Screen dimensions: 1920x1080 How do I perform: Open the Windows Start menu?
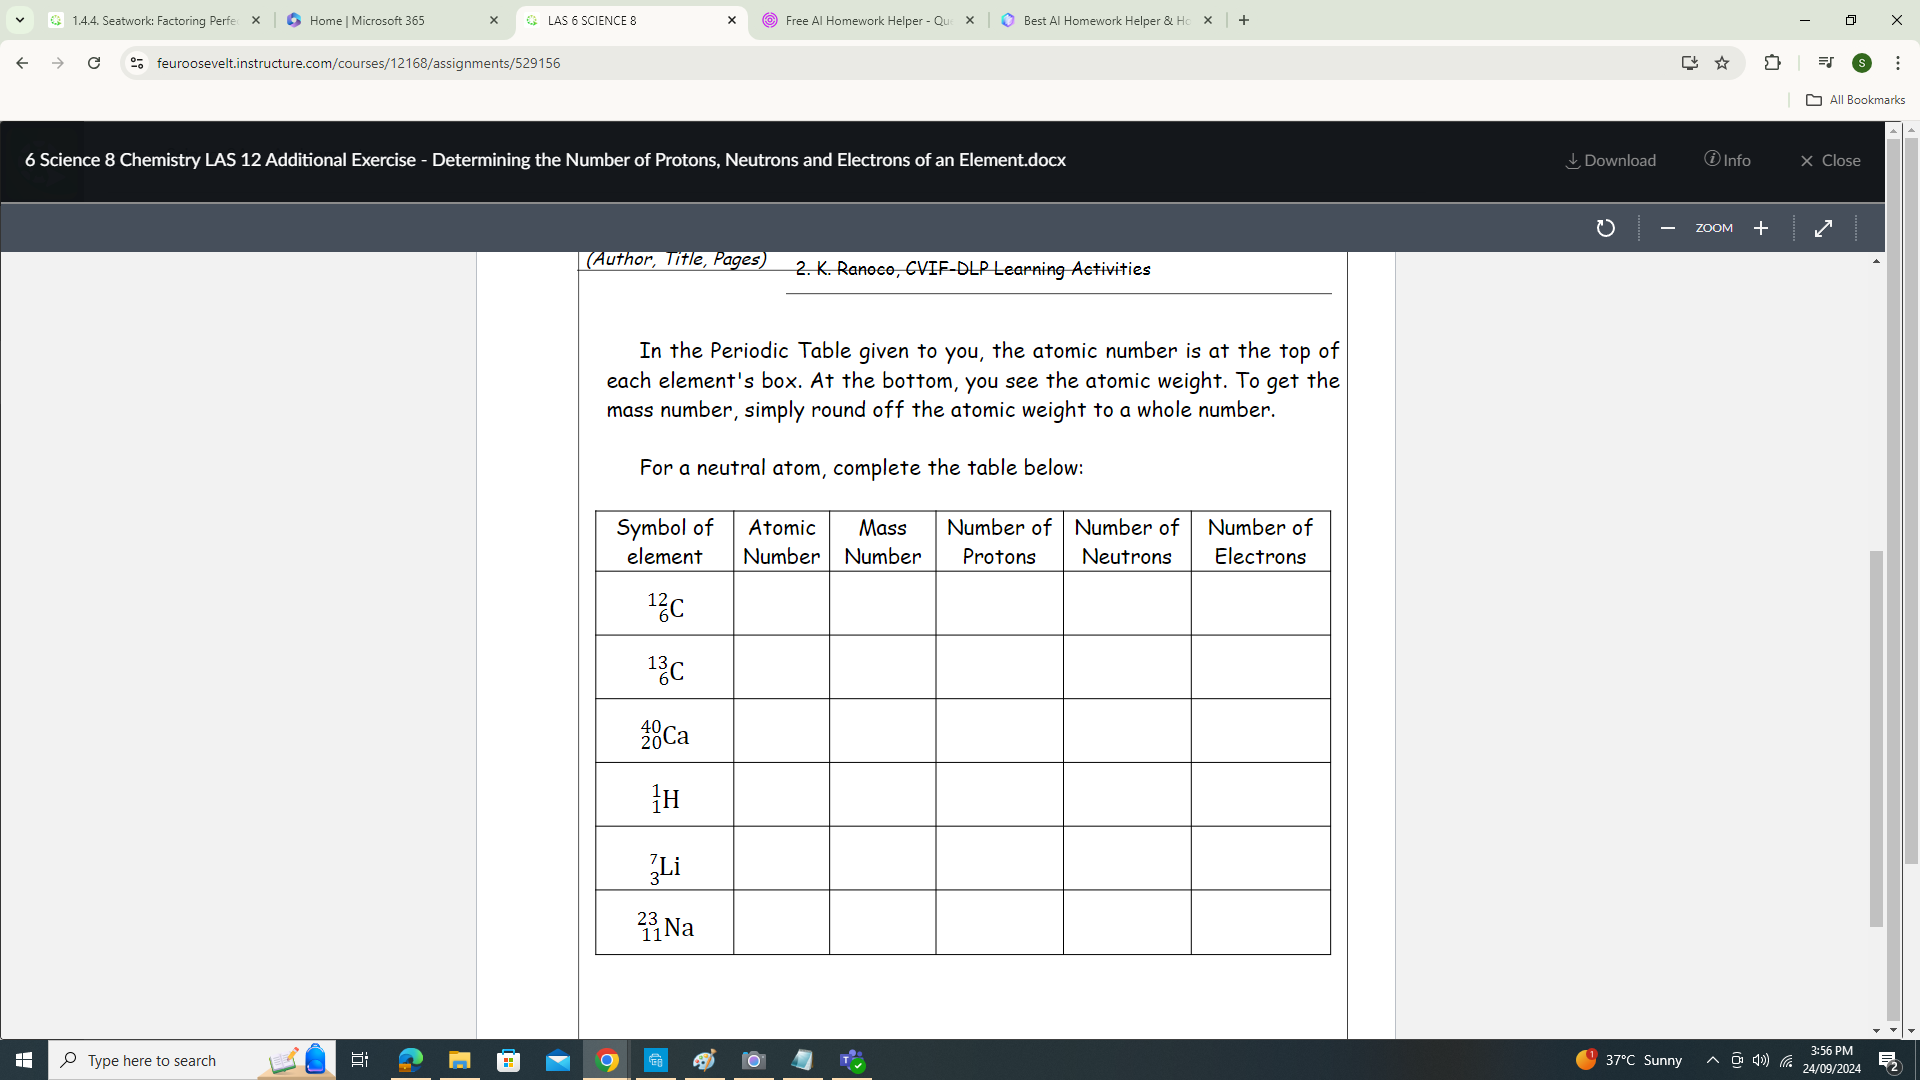click(x=24, y=1060)
